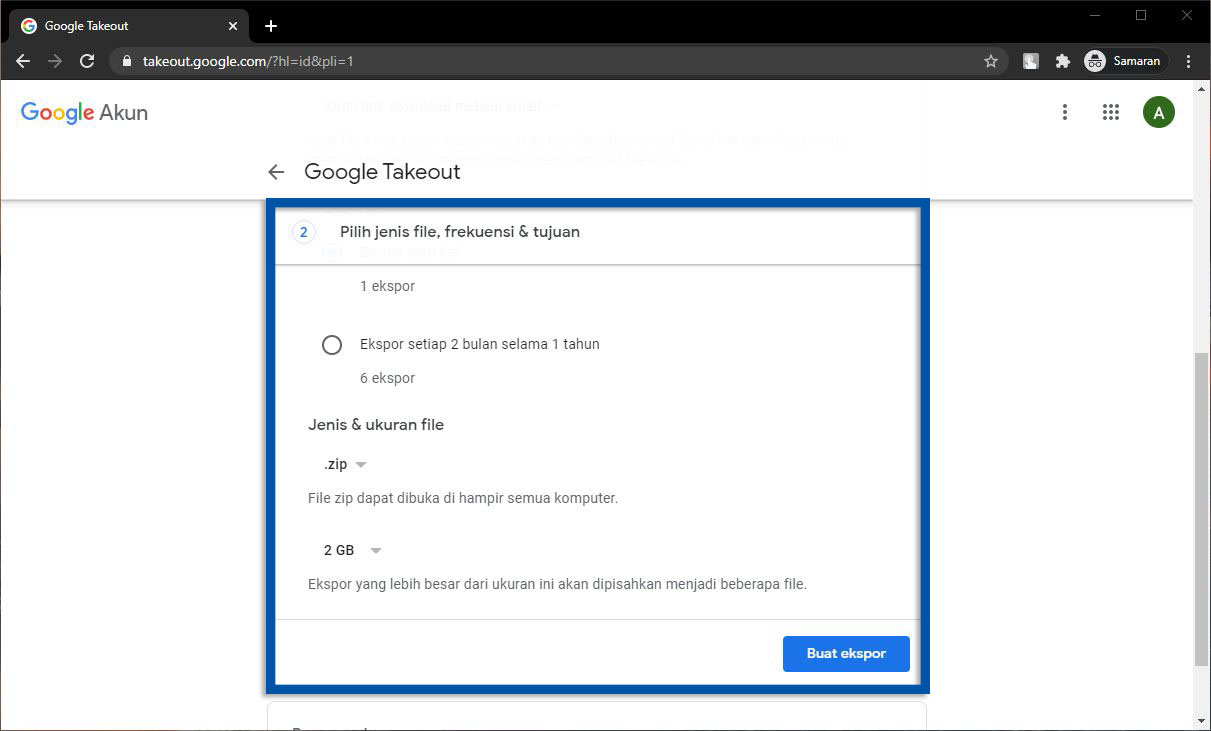Viewport: 1211px width, 731px height.
Task: Click the green account avatar 'A'
Action: click(x=1158, y=112)
